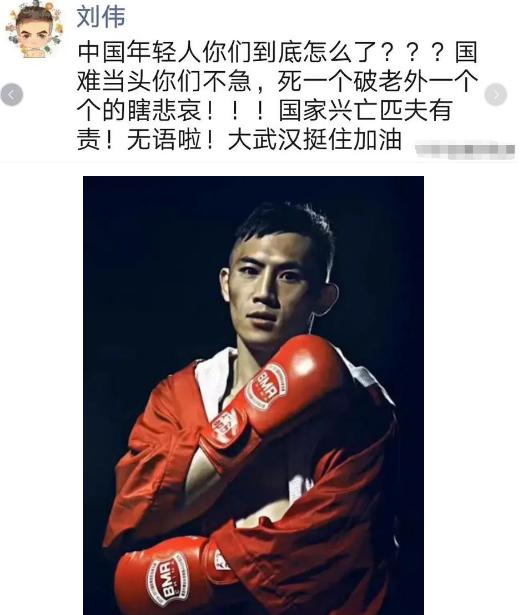Tap the boxer's short dark hair
The width and height of the screenshot is (520, 615).
pyautogui.click(x=284, y=226)
